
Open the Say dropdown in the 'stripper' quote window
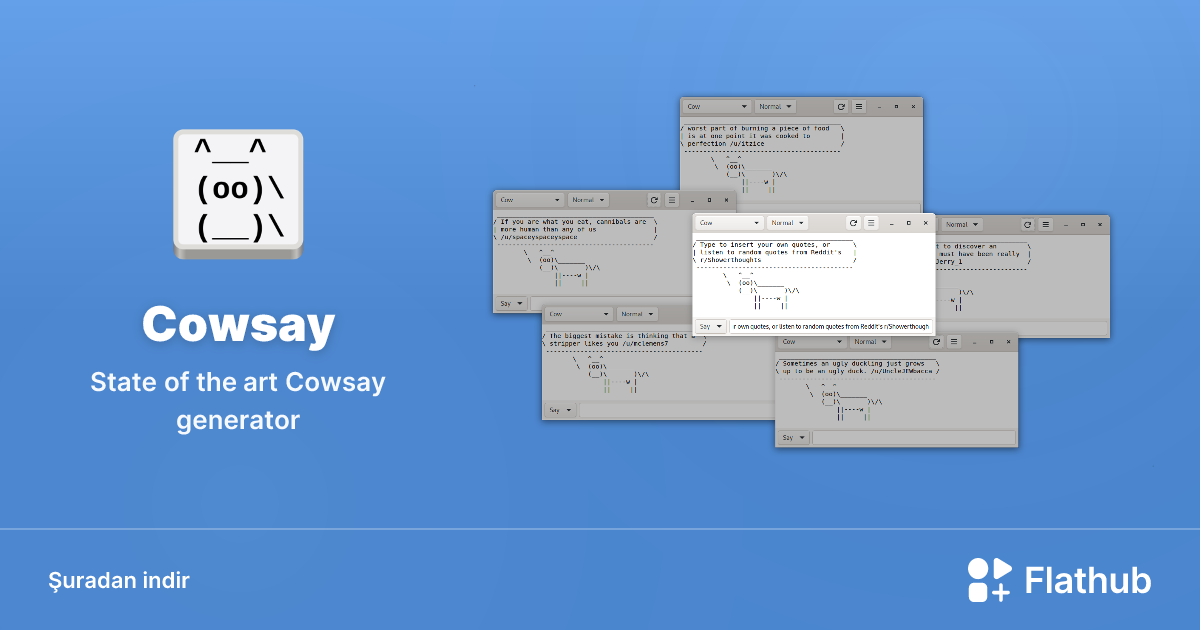[x=560, y=409]
